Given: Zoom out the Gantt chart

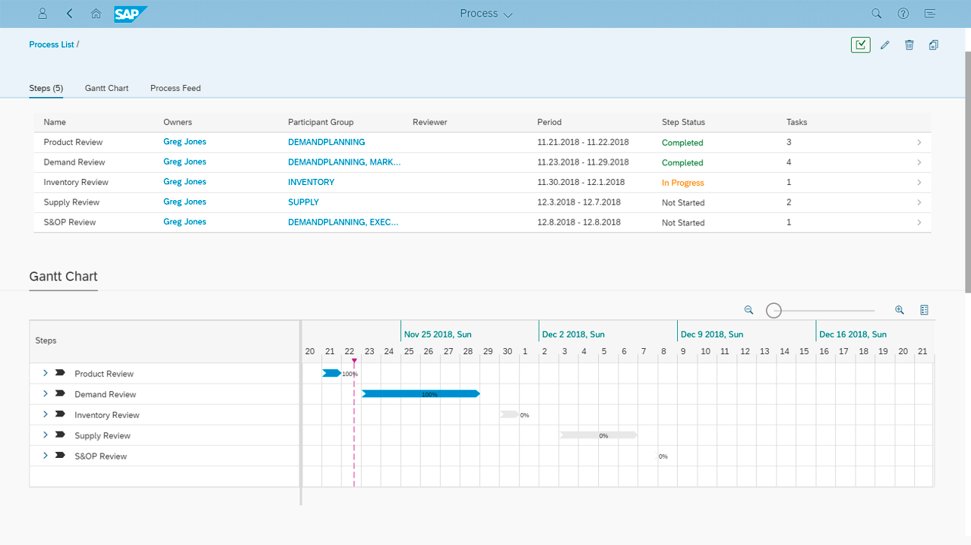Looking at the screenshot, I should click(749, 310).
